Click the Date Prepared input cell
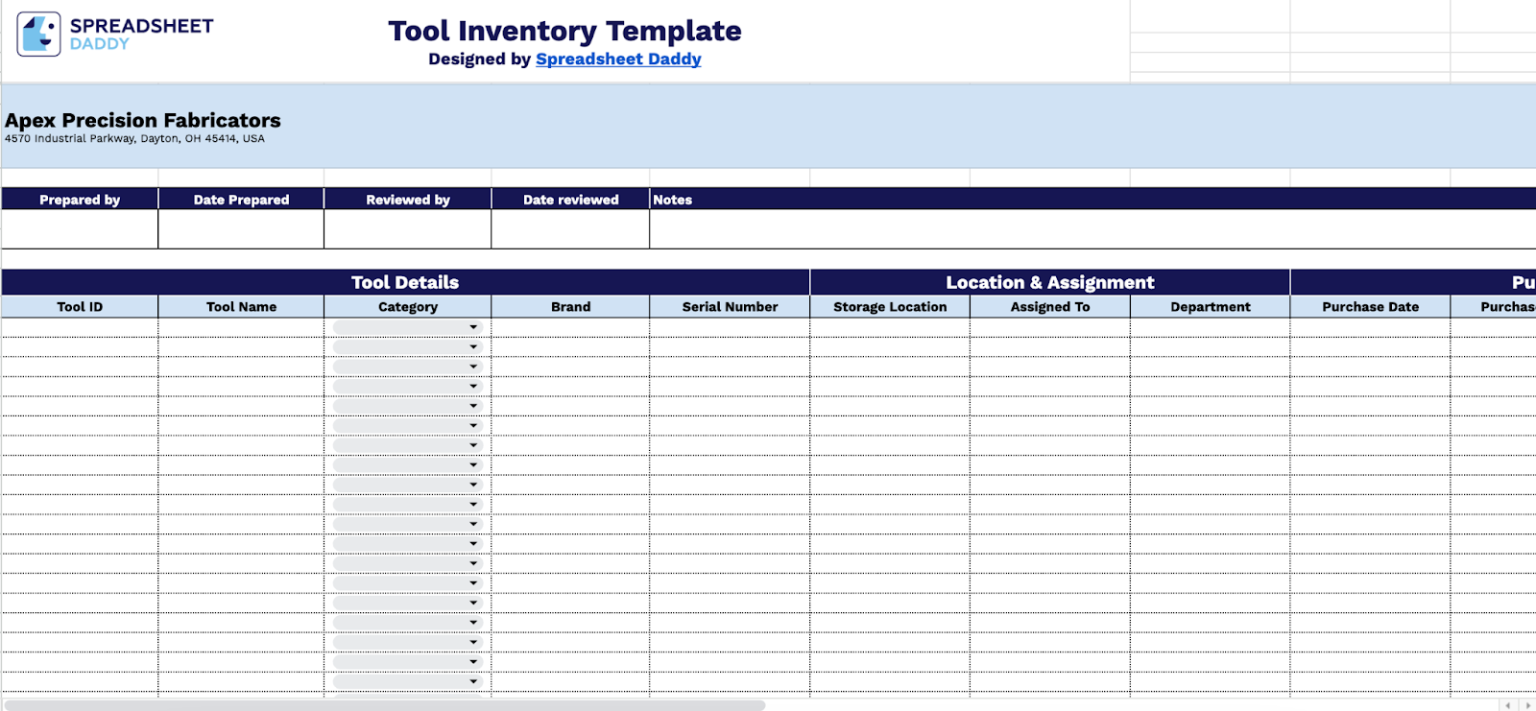Screen dimensions: 1536x711 [x=240, y=228]
